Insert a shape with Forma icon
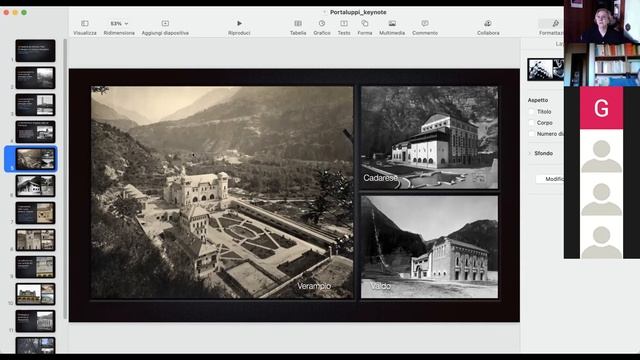Screen dimensions: 640x360 pos(365,24)
